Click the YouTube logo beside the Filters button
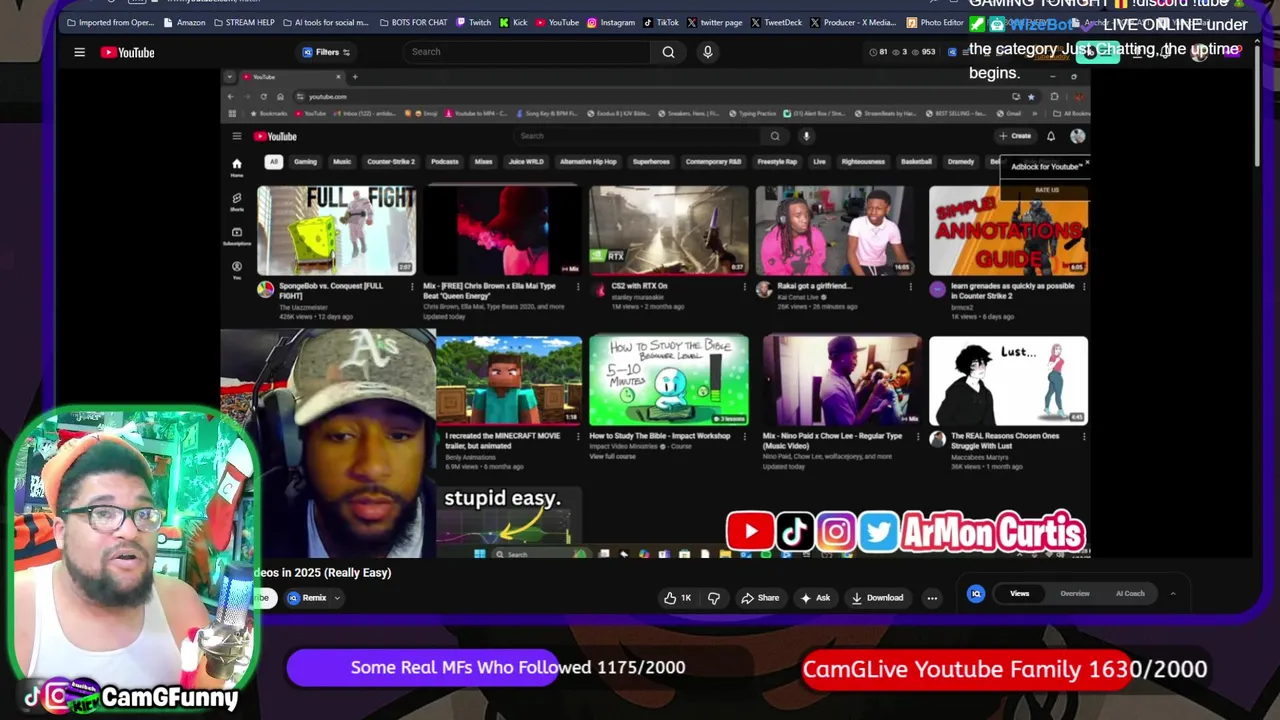 click(127, 52)
